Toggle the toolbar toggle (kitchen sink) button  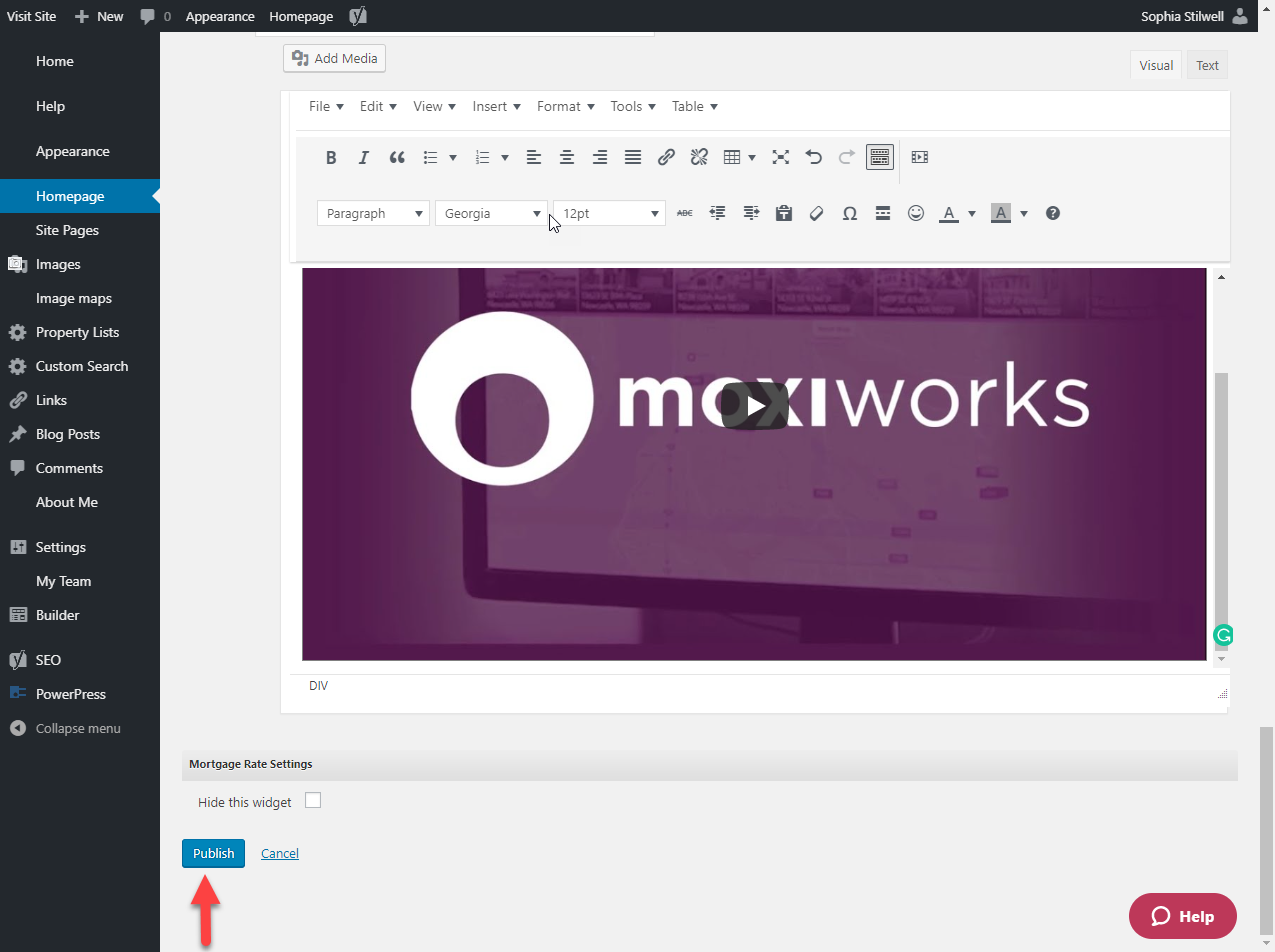pyautogui.click(x=880, y=157)
